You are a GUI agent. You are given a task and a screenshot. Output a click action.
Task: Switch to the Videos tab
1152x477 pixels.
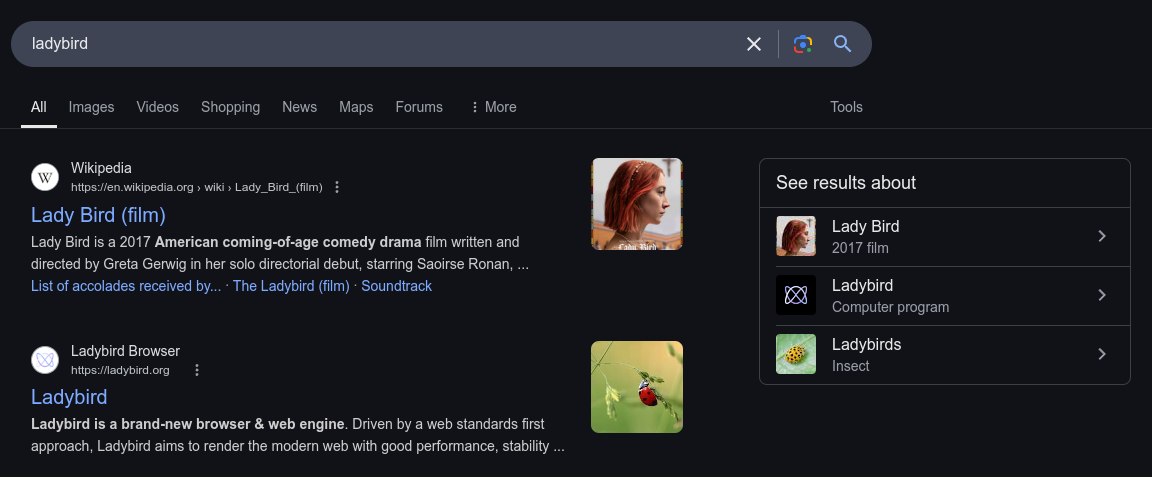pyautogui.click(x=157, y=107)
